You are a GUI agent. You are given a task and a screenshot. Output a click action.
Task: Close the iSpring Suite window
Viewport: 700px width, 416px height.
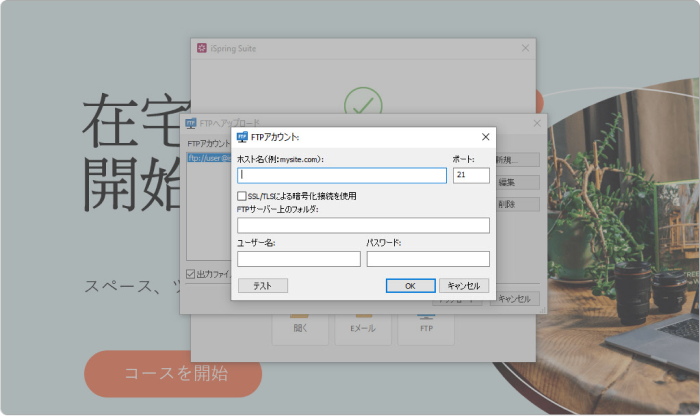(525, 48)
